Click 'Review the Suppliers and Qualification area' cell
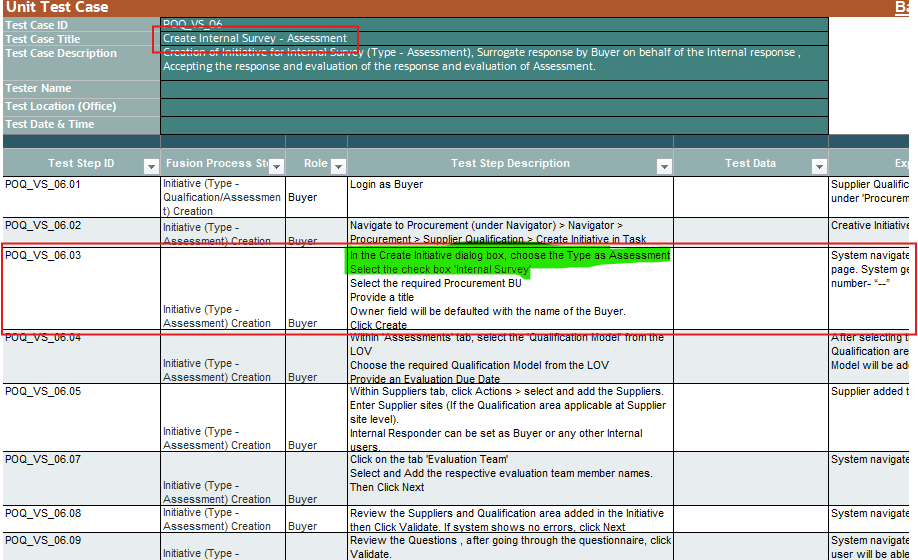The image size is (918, 560). point(510,519)
